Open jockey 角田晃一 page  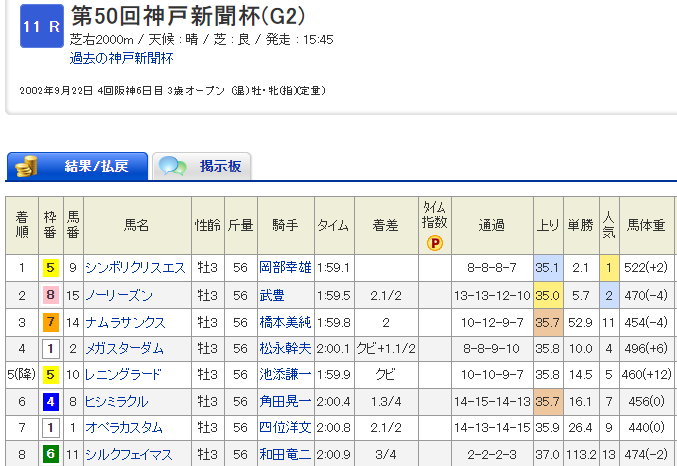pyautogui.click(x=285, y=402)
